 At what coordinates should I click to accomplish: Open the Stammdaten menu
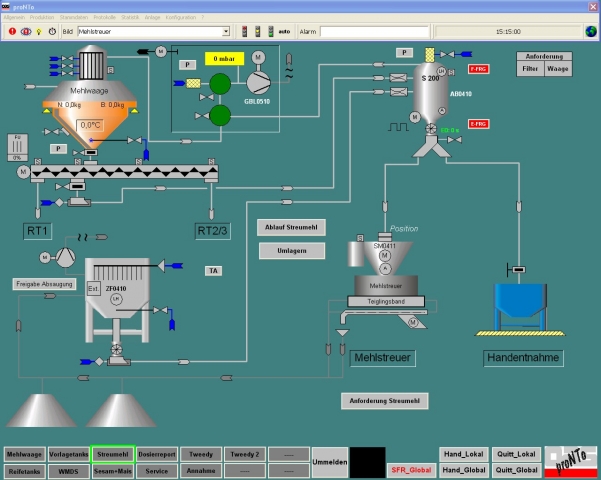click(x=74, y=17)
